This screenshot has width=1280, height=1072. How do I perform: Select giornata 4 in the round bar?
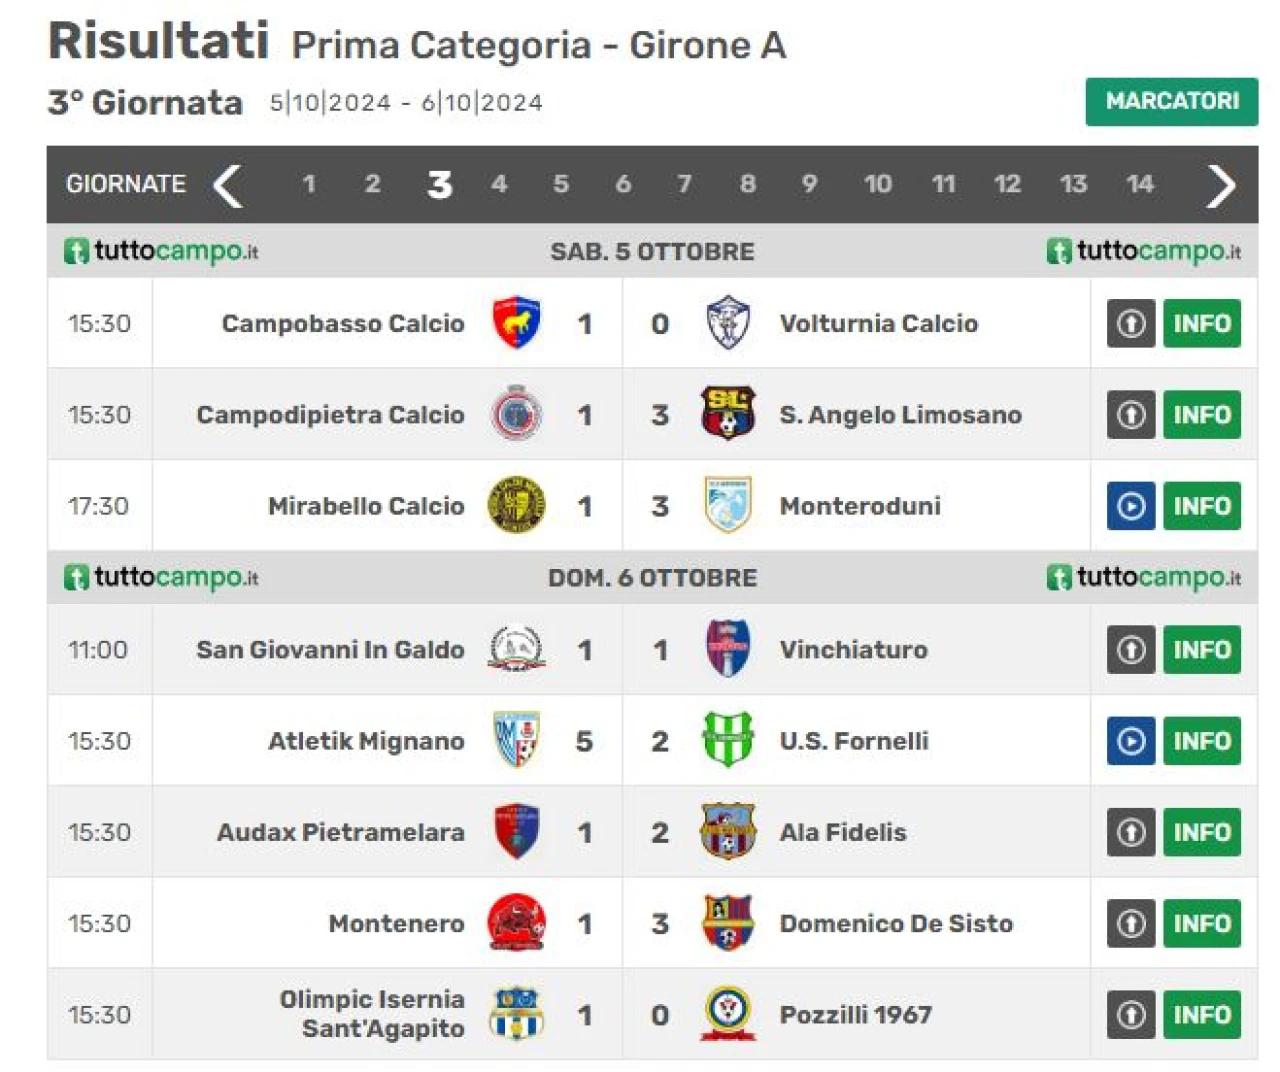coord(499,184)
